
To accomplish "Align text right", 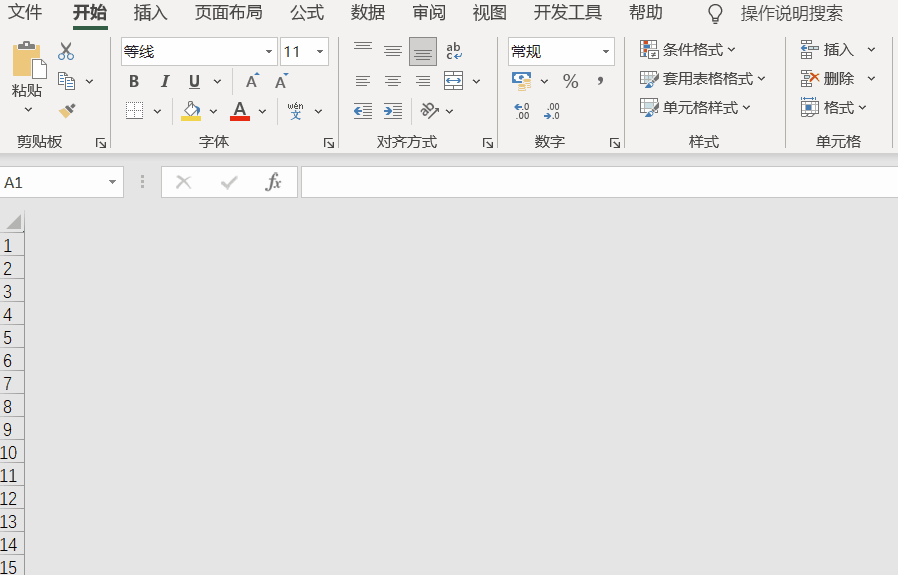I will (x=423, y=81).
